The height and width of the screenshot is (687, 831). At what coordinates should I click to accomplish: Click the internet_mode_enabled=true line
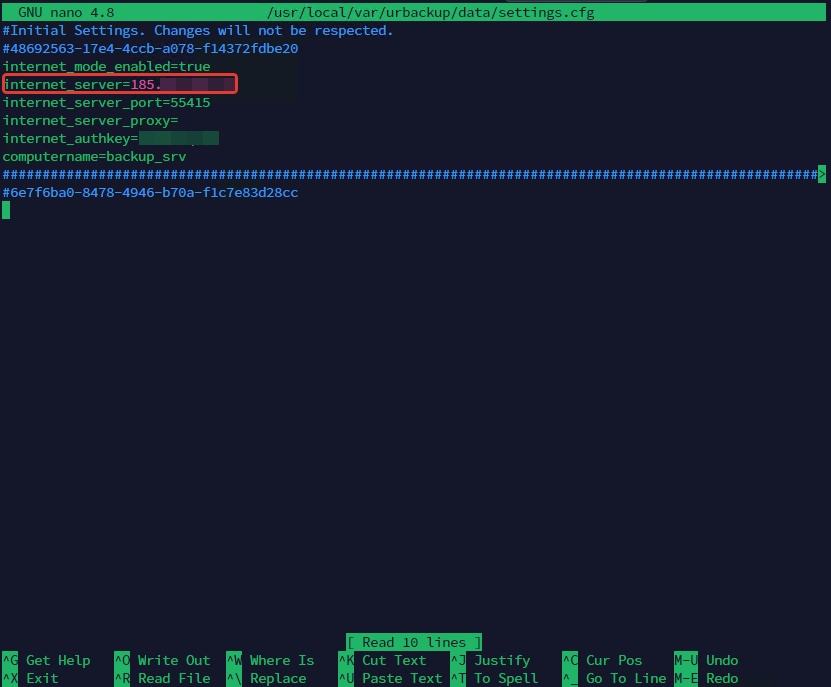click(x=106, y=66)
